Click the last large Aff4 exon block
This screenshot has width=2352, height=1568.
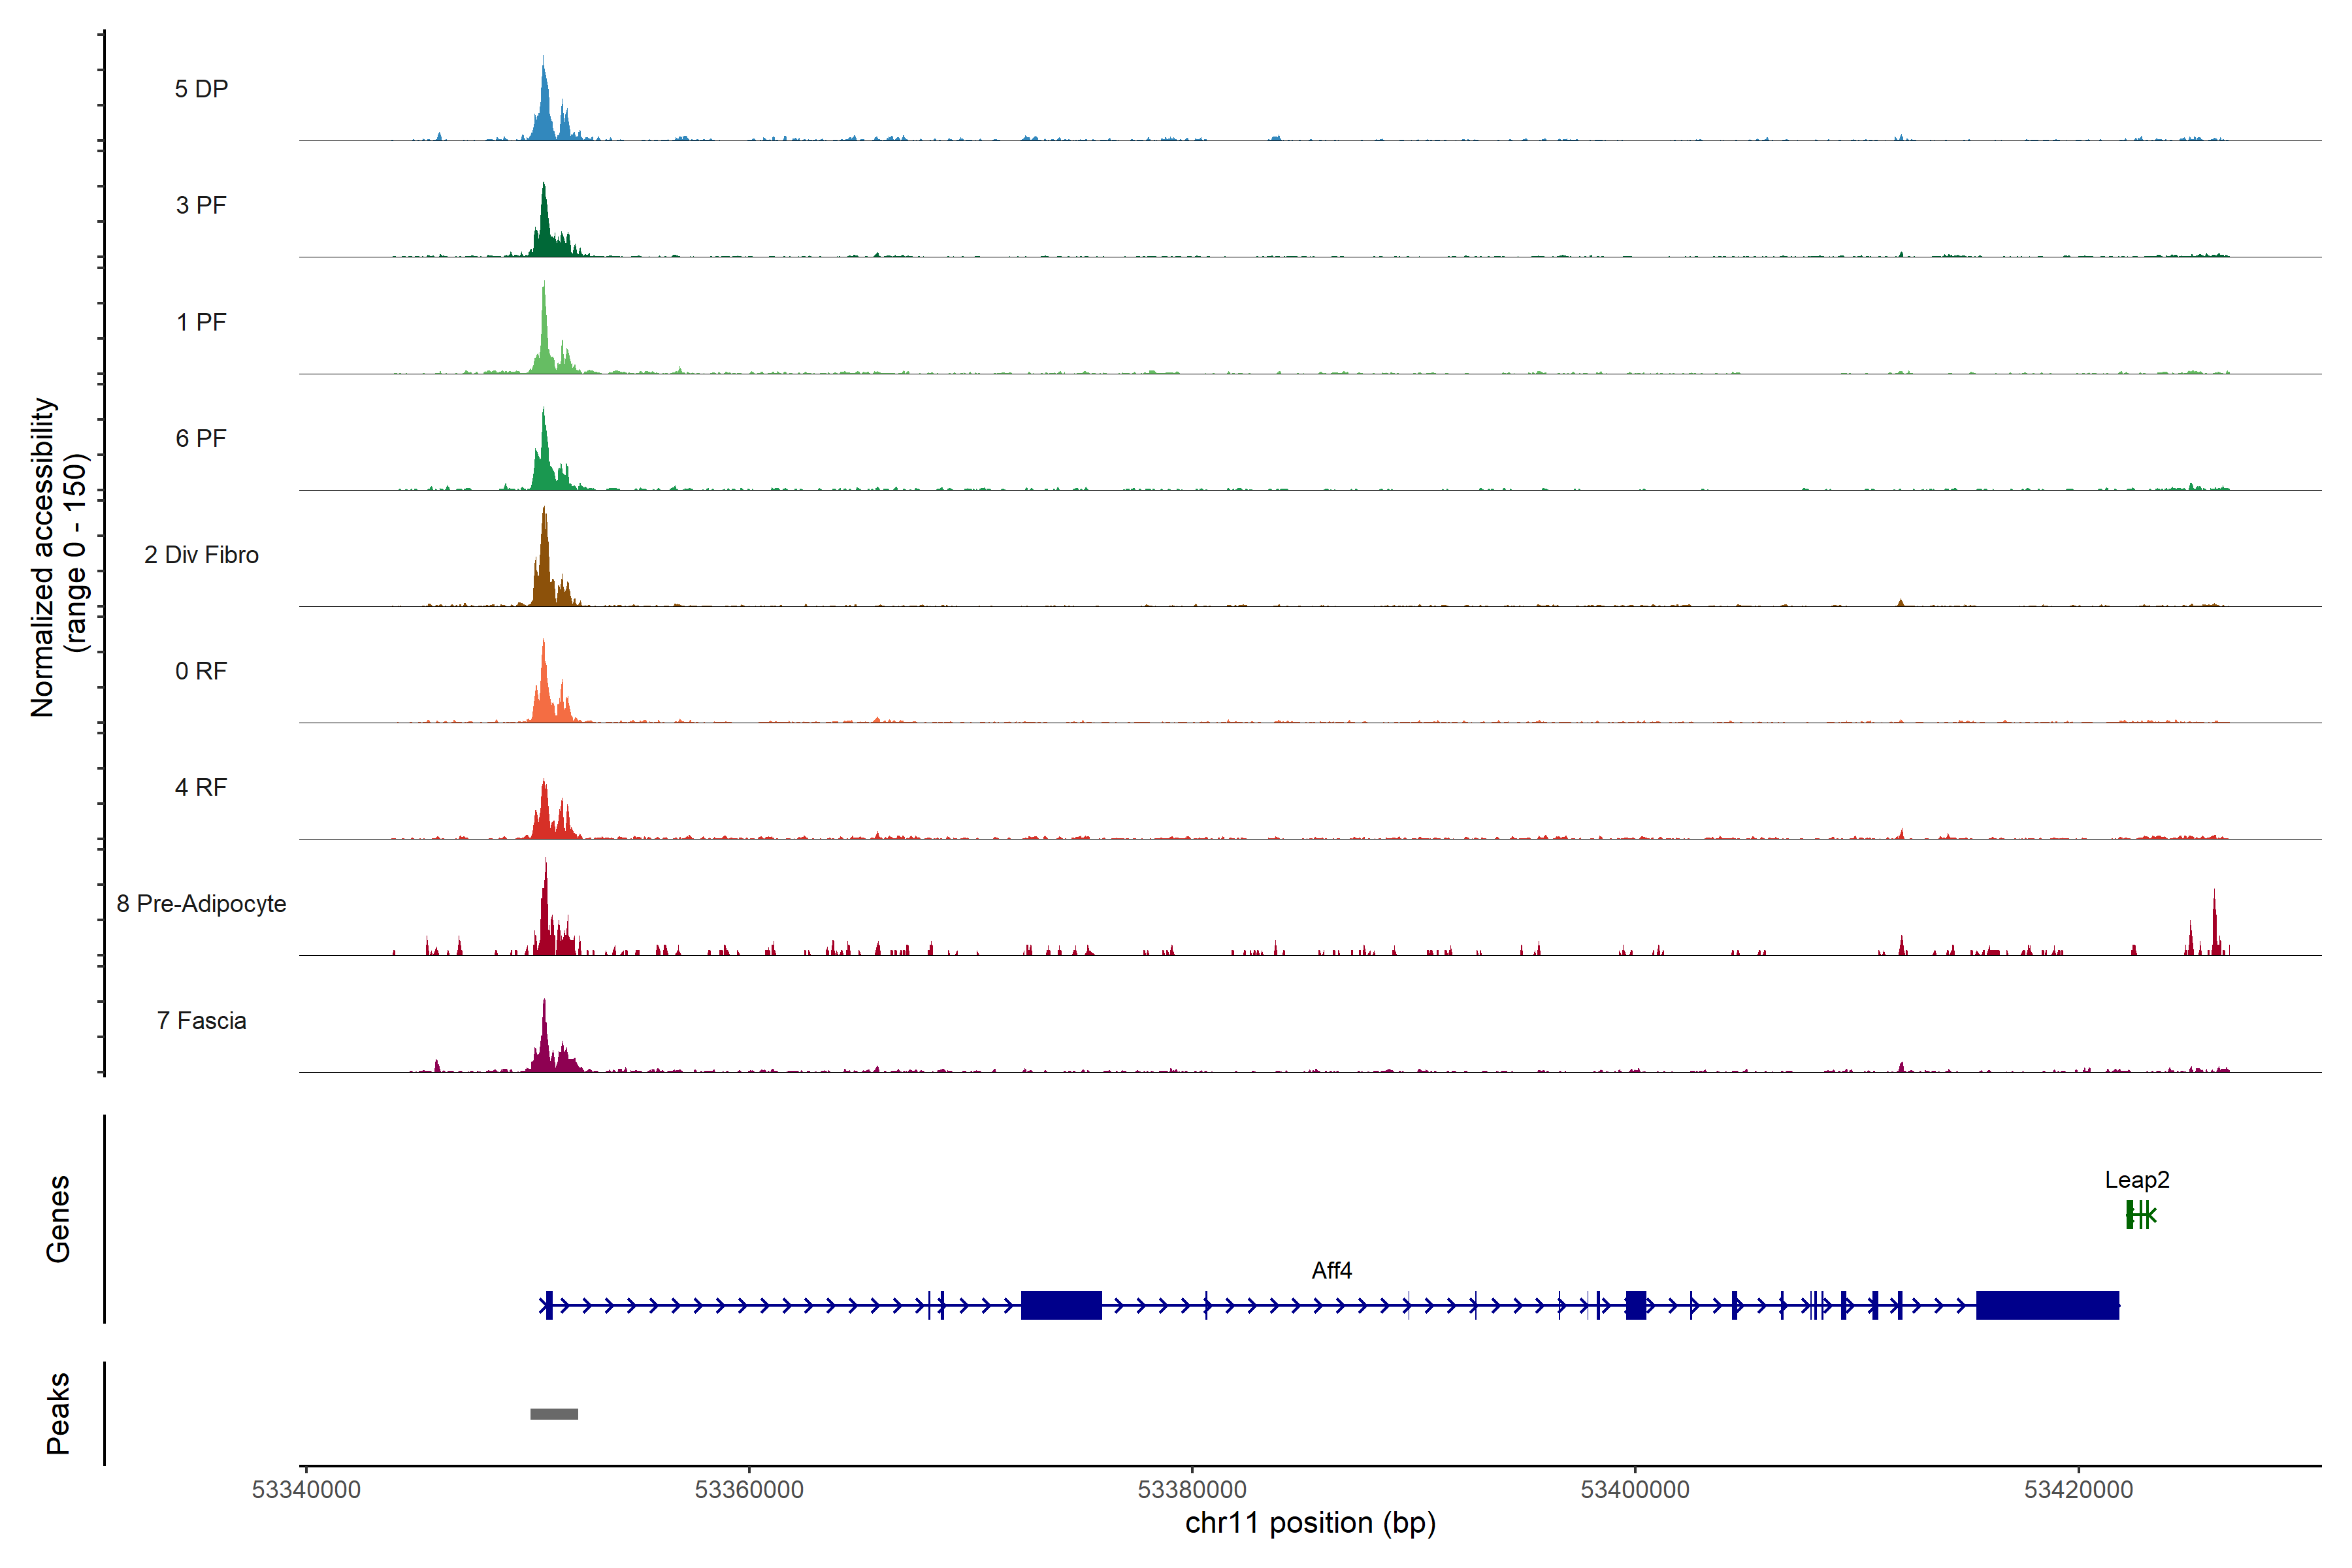(x=2047, y=1305)
